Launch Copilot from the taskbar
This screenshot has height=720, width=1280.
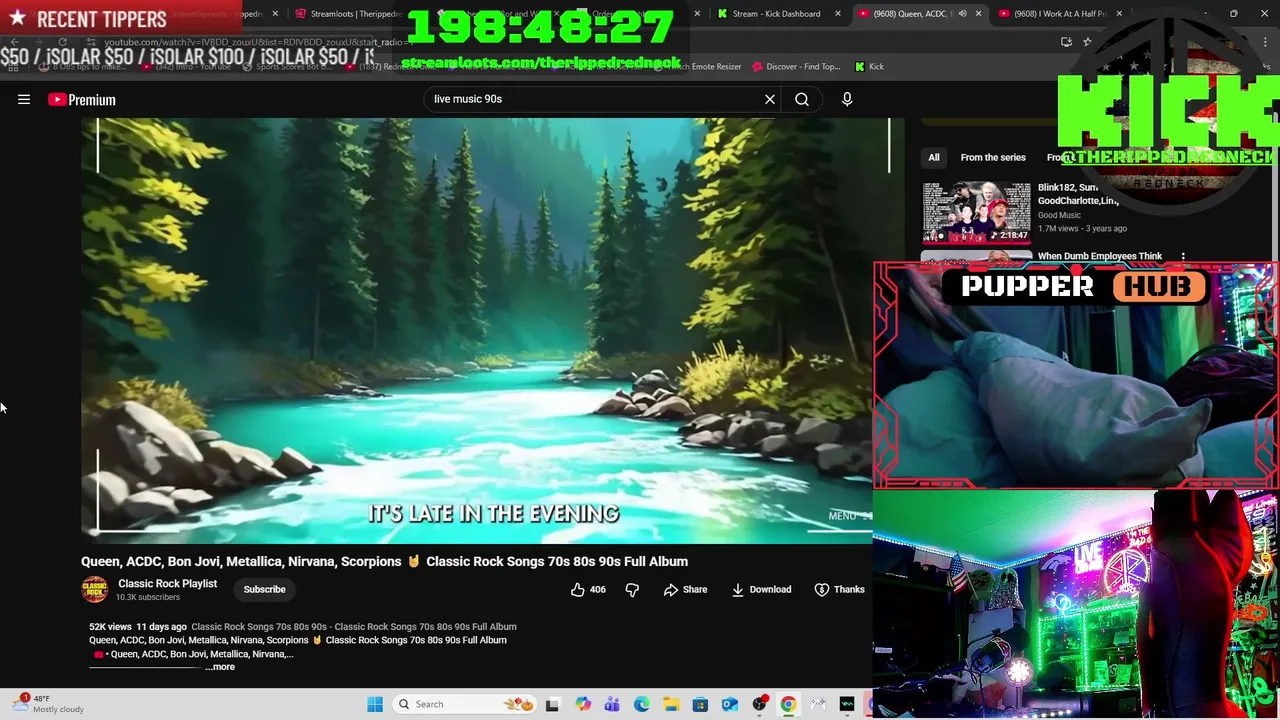(x=583, y=704)
